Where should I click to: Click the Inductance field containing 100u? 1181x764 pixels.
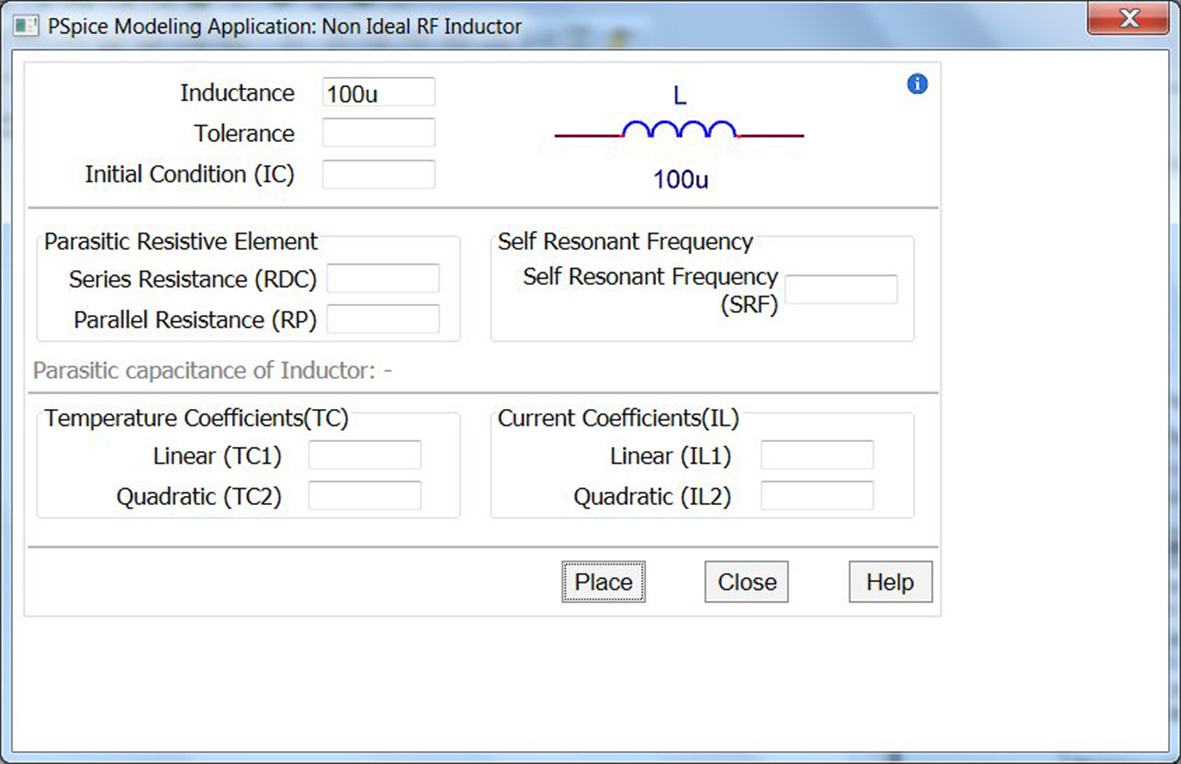pos(378,93)
